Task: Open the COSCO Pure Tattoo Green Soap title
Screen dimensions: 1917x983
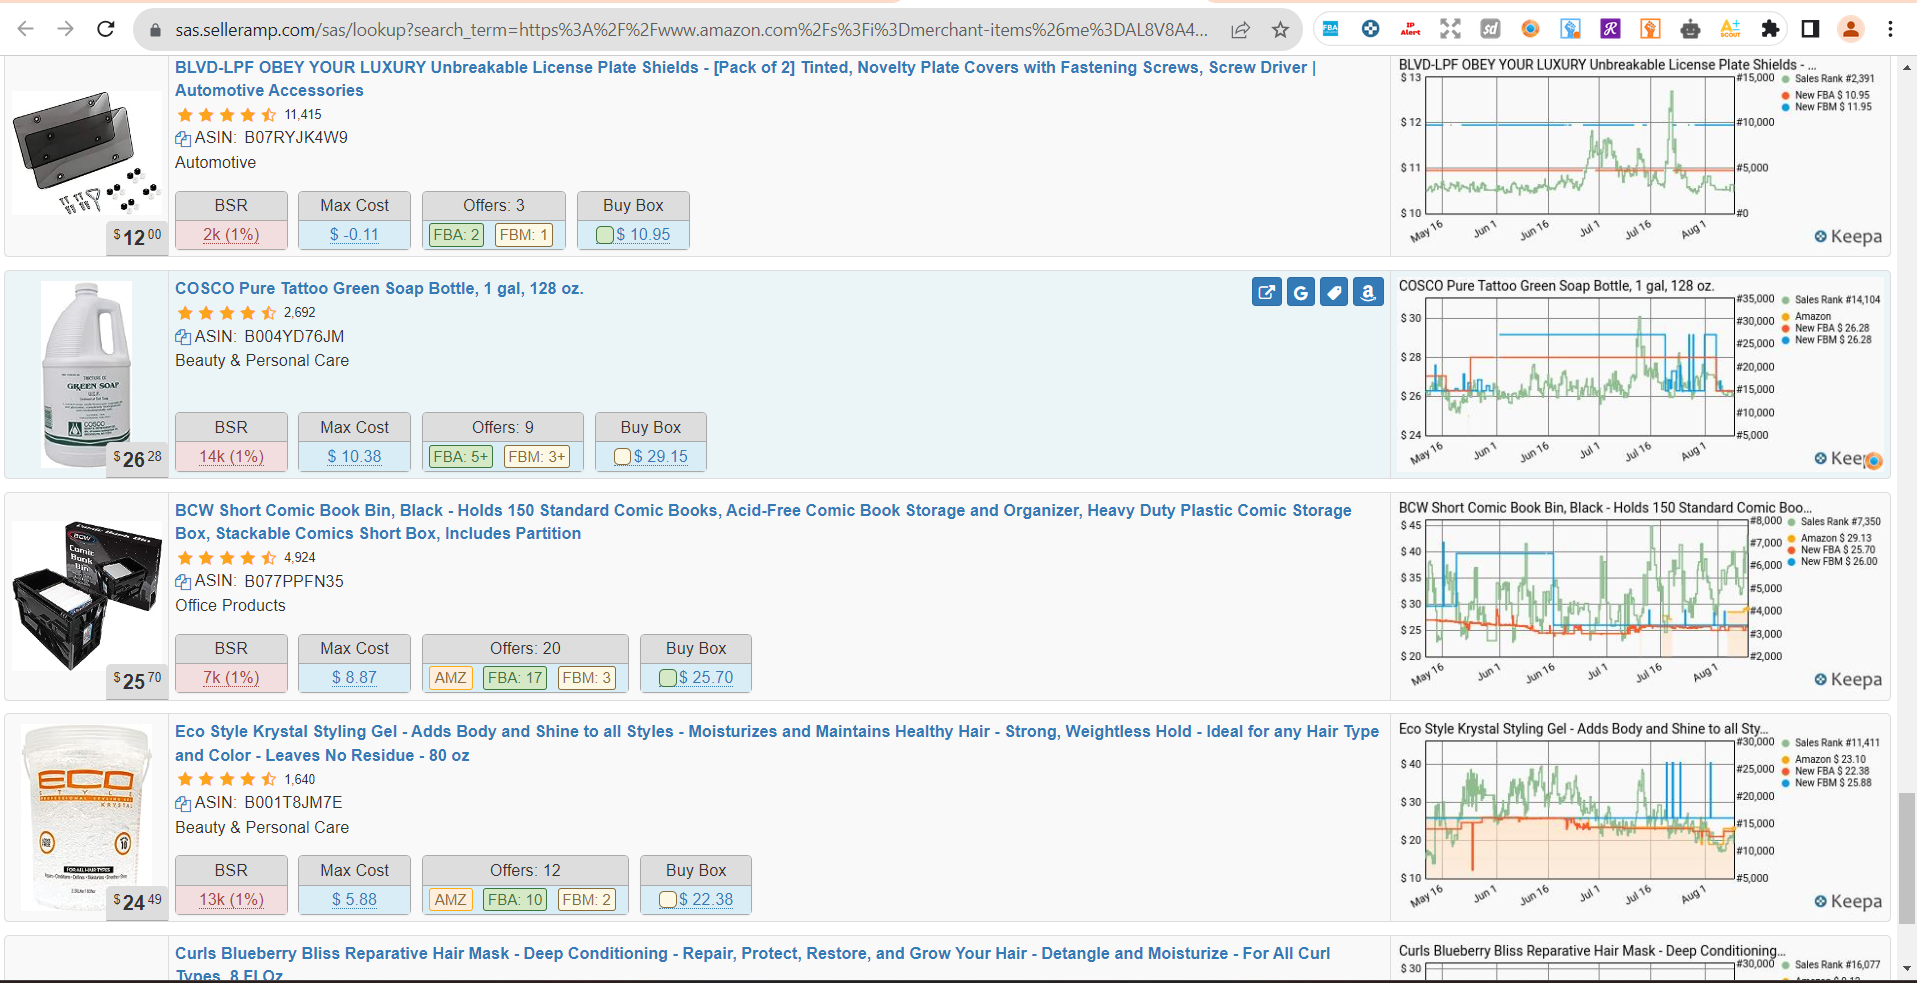Action: click(x=379, y=288)
